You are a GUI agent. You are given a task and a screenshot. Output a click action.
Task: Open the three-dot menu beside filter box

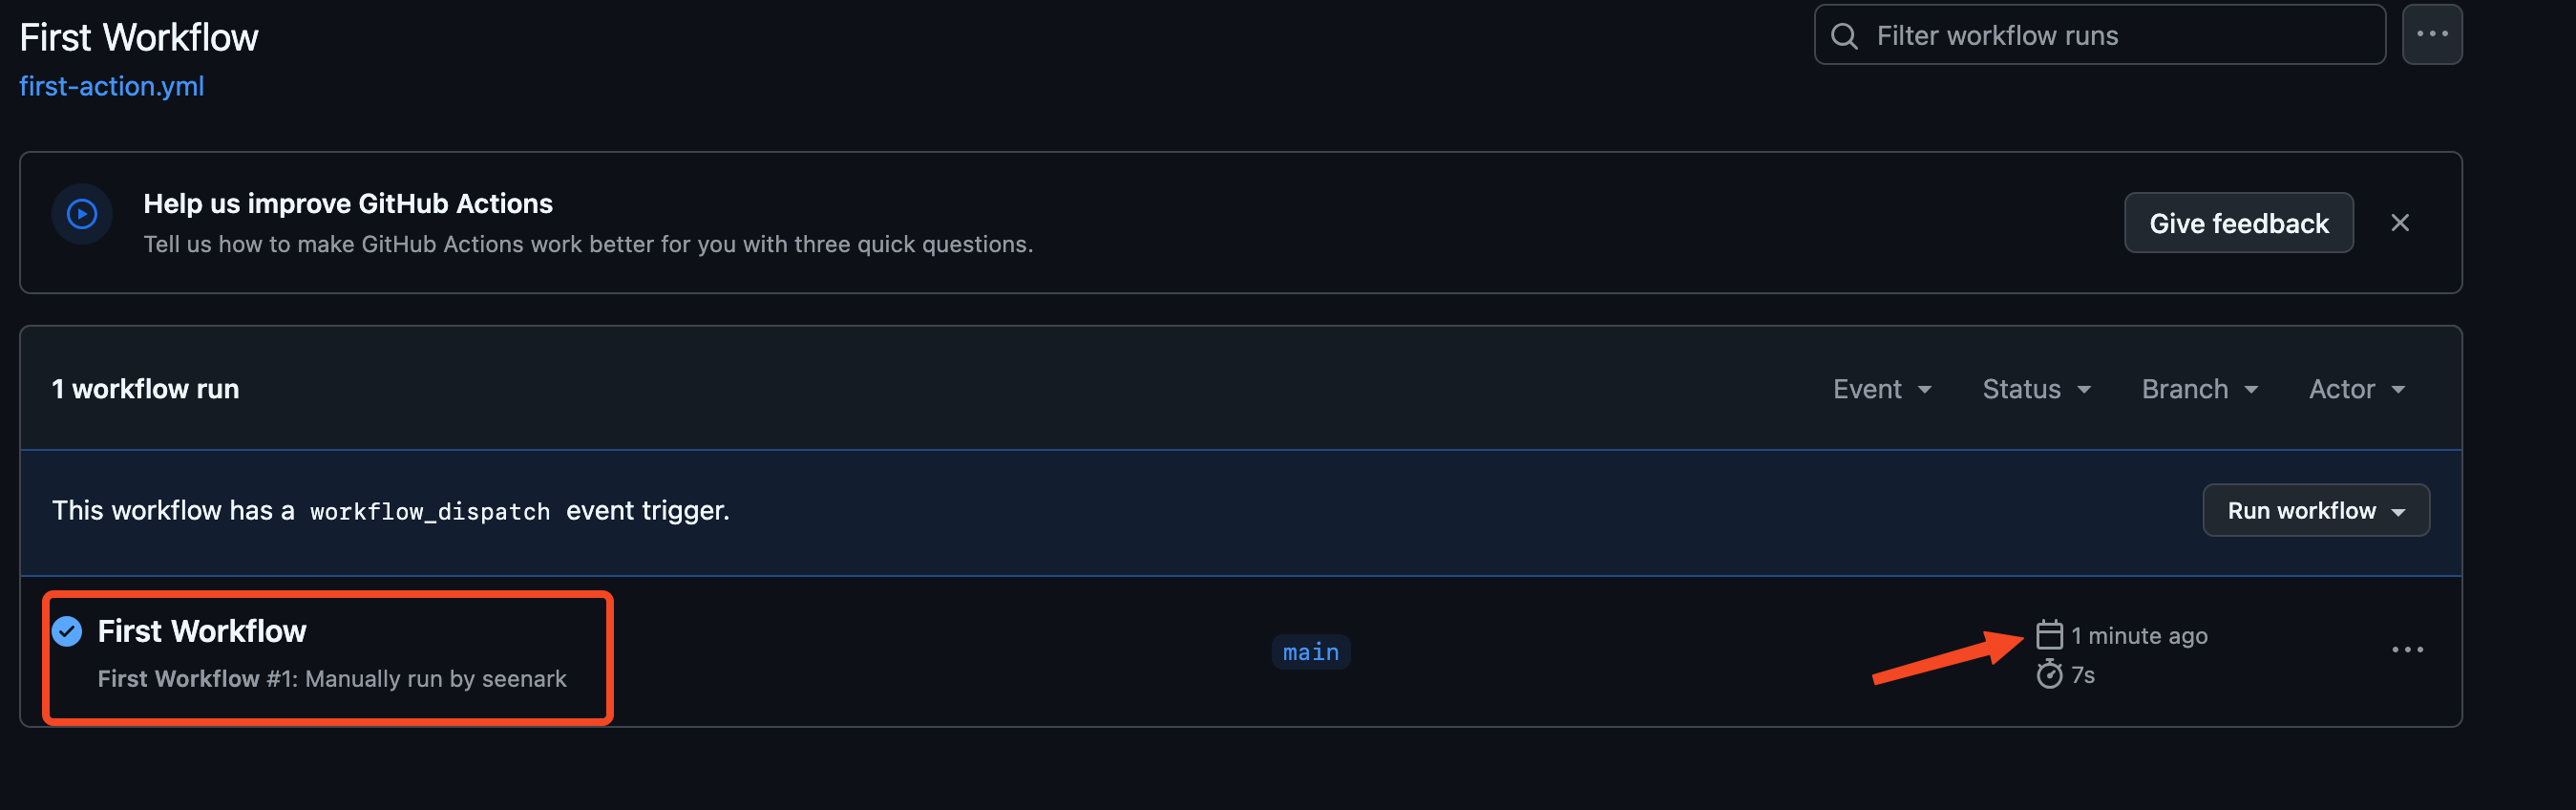click(2431, 34)
